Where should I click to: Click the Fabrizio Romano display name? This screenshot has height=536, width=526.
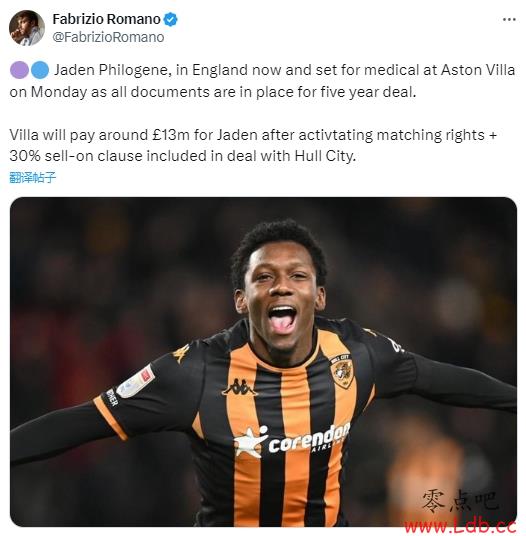tap(106, 19)
